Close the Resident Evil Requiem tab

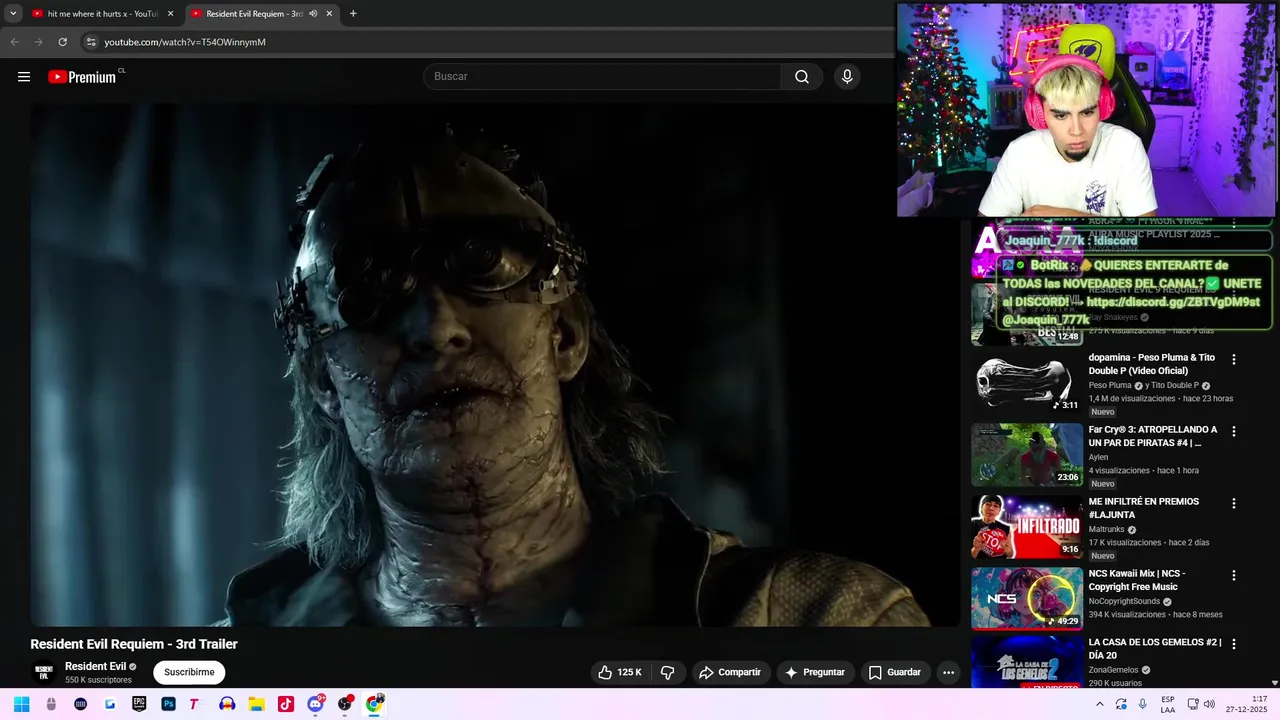click(x=329, y=14)
